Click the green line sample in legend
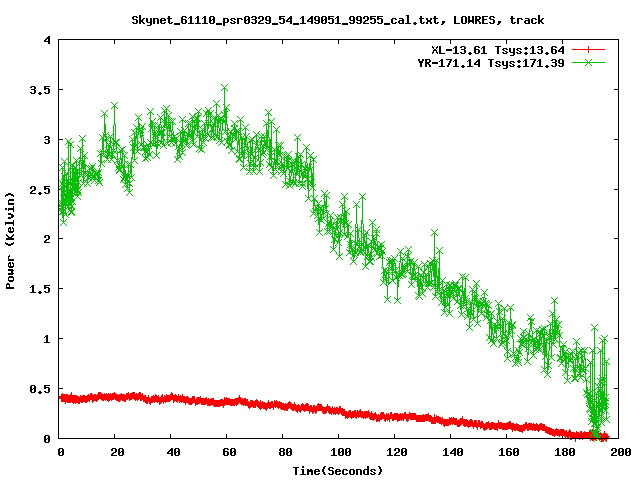Viewport: 640px width, 480px height. click(589, 62)
